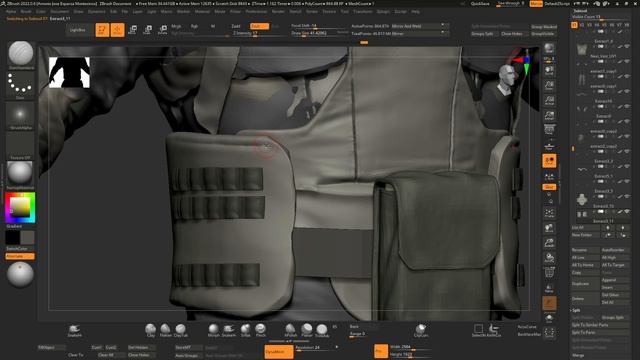Pick a color in the color picker square

point(20,207)
